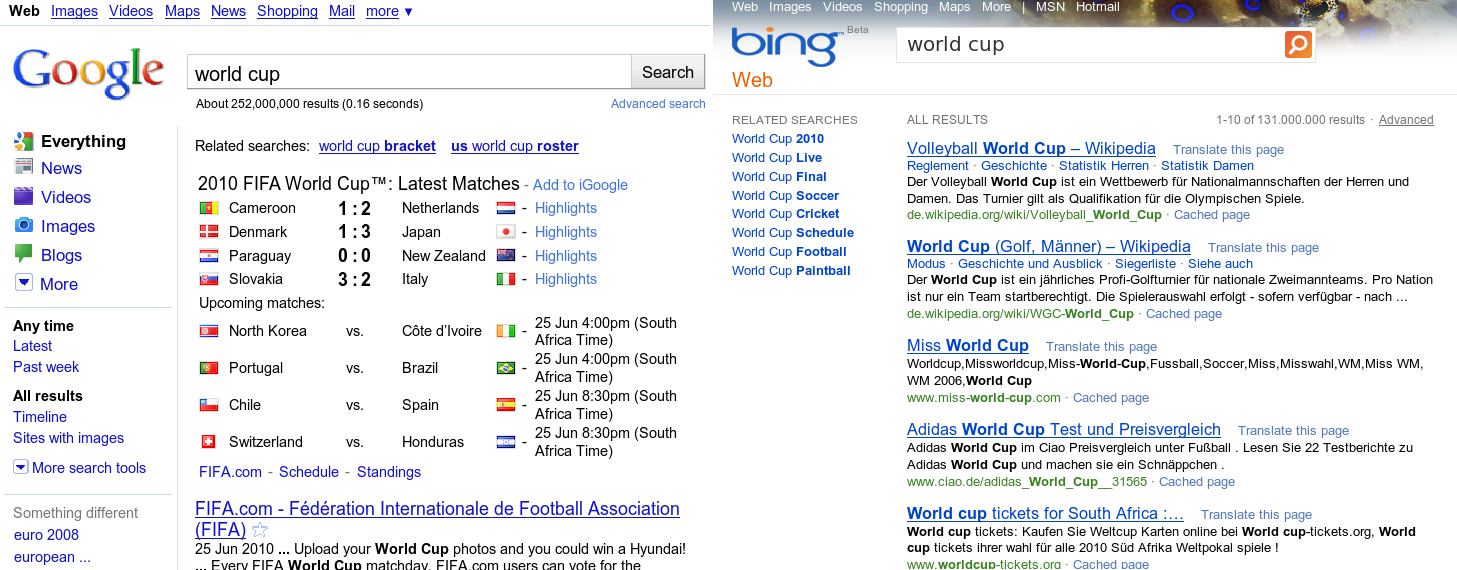Expand More search tools

pos(21,467)
